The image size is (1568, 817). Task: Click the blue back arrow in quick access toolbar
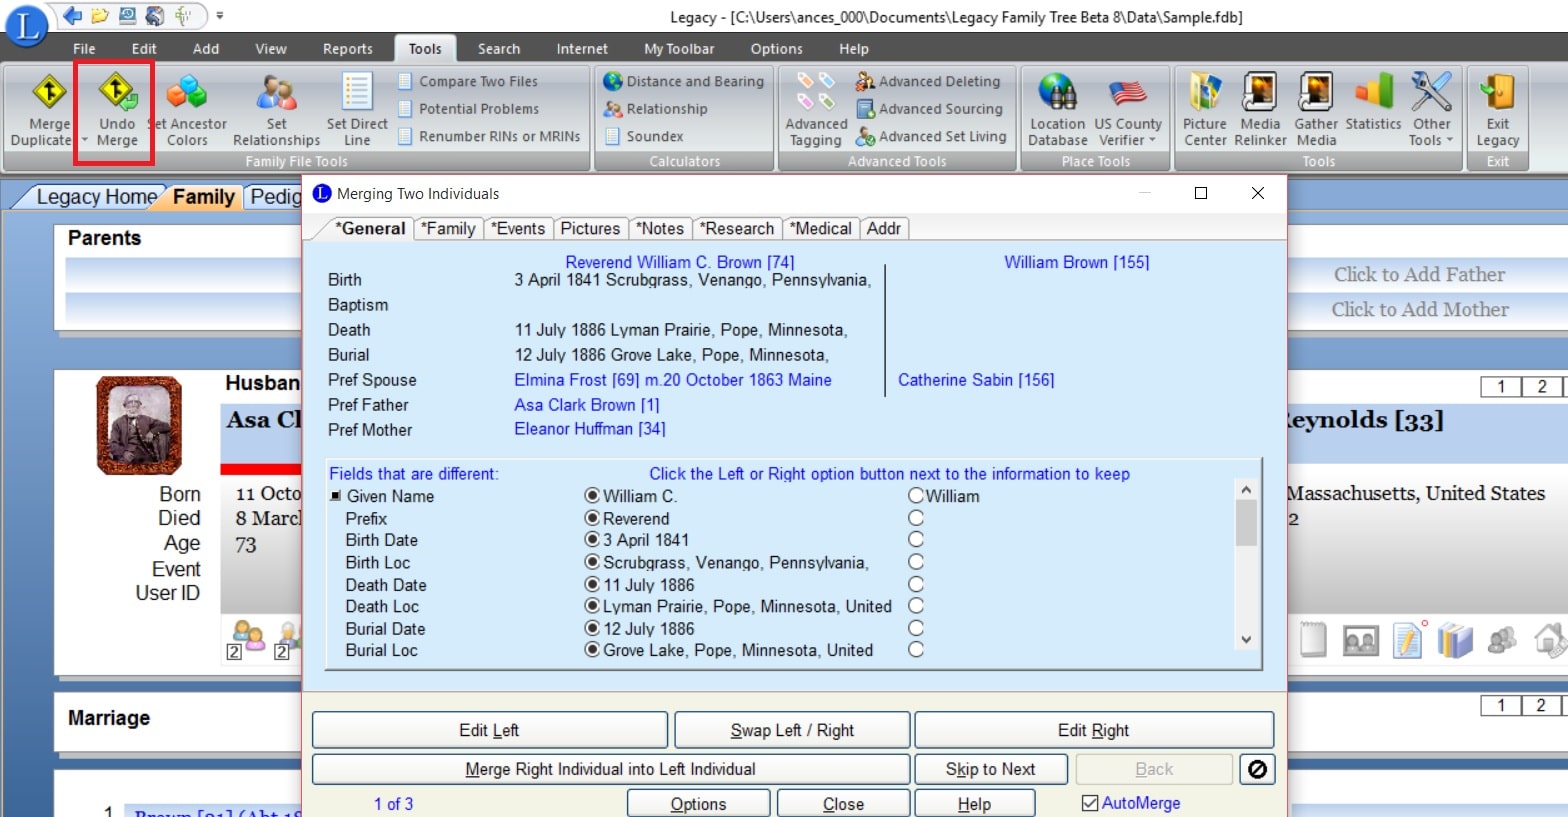(72, 16)
